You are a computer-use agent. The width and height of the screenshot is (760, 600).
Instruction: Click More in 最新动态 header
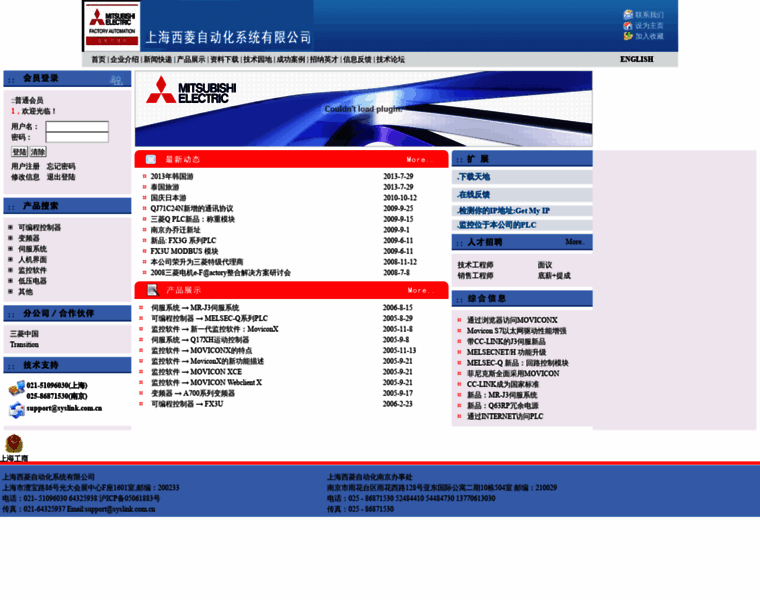pos(419,159)
